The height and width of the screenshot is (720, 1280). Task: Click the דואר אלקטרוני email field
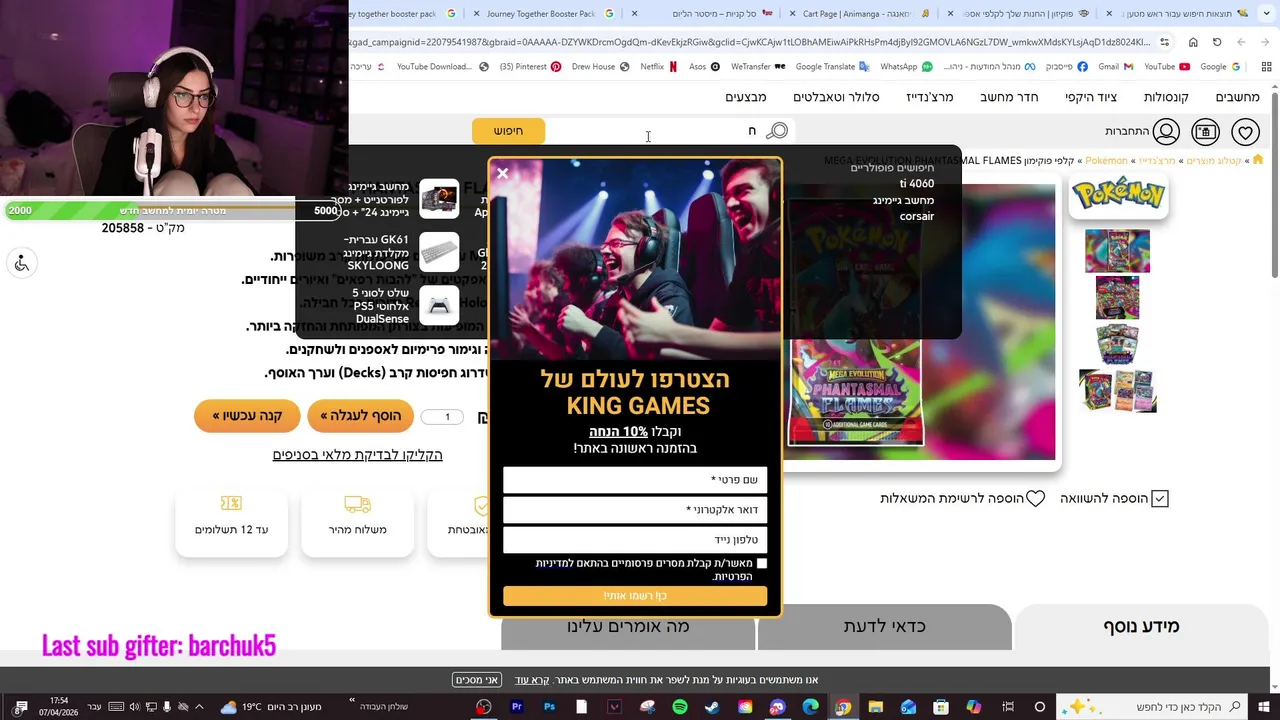[635, 510]
